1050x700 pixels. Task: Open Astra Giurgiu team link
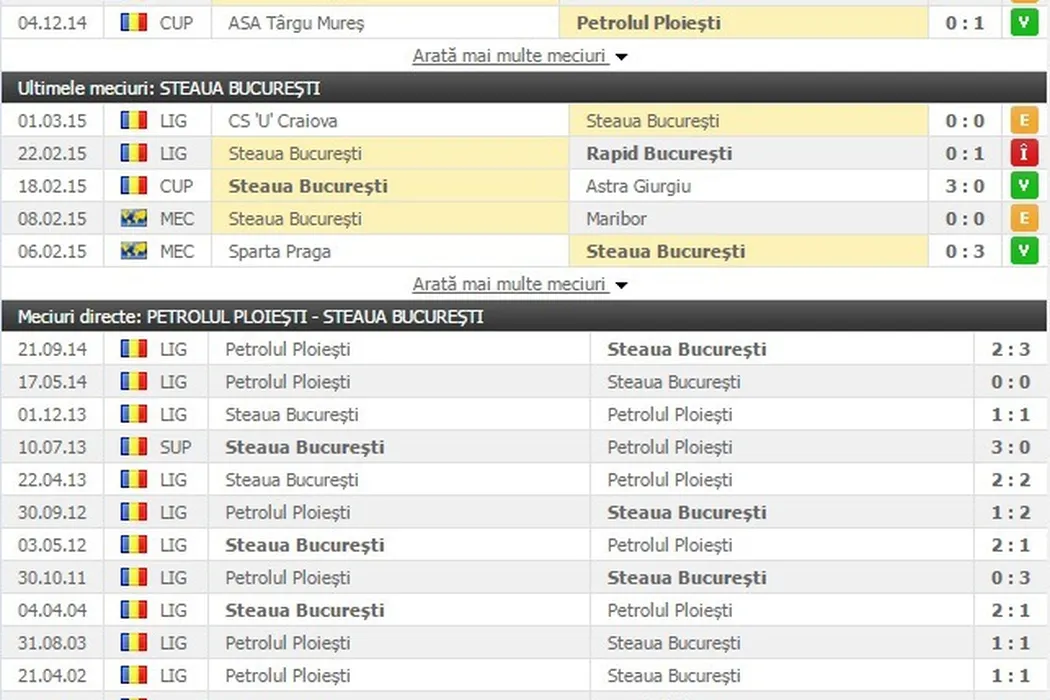(638, 186)
